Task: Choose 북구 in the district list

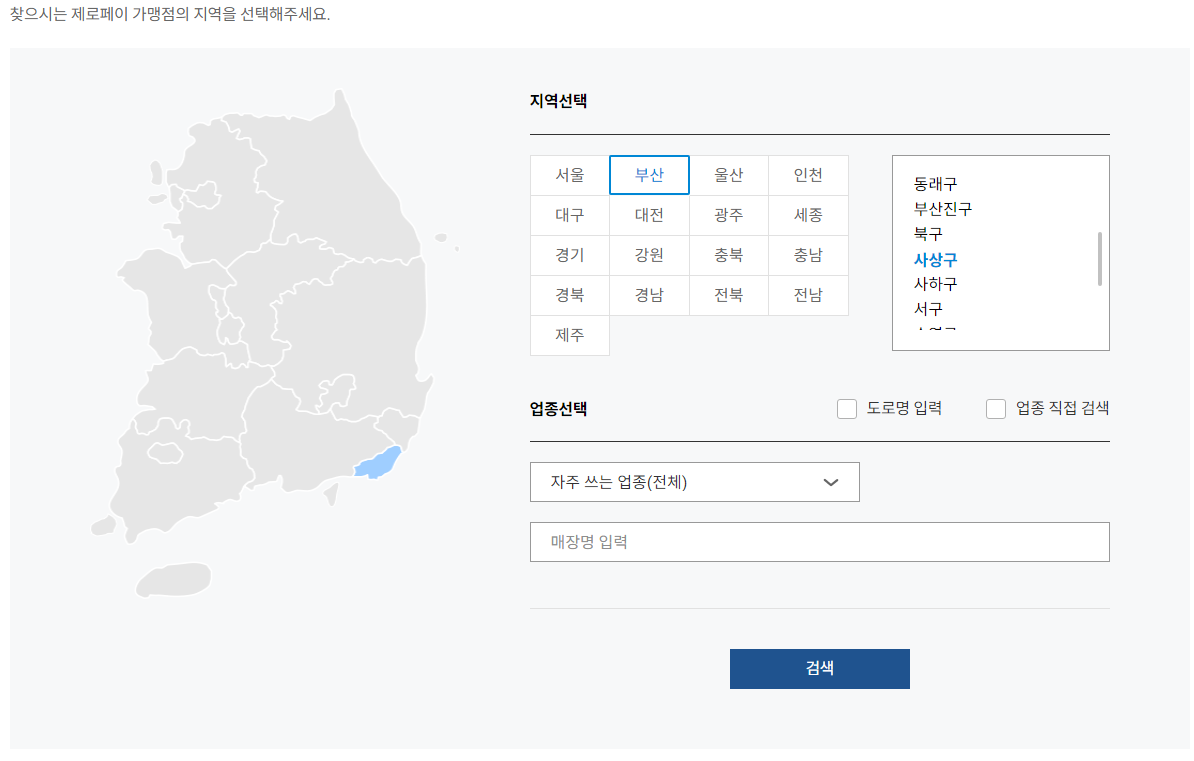Action: [x=927, y=234]
